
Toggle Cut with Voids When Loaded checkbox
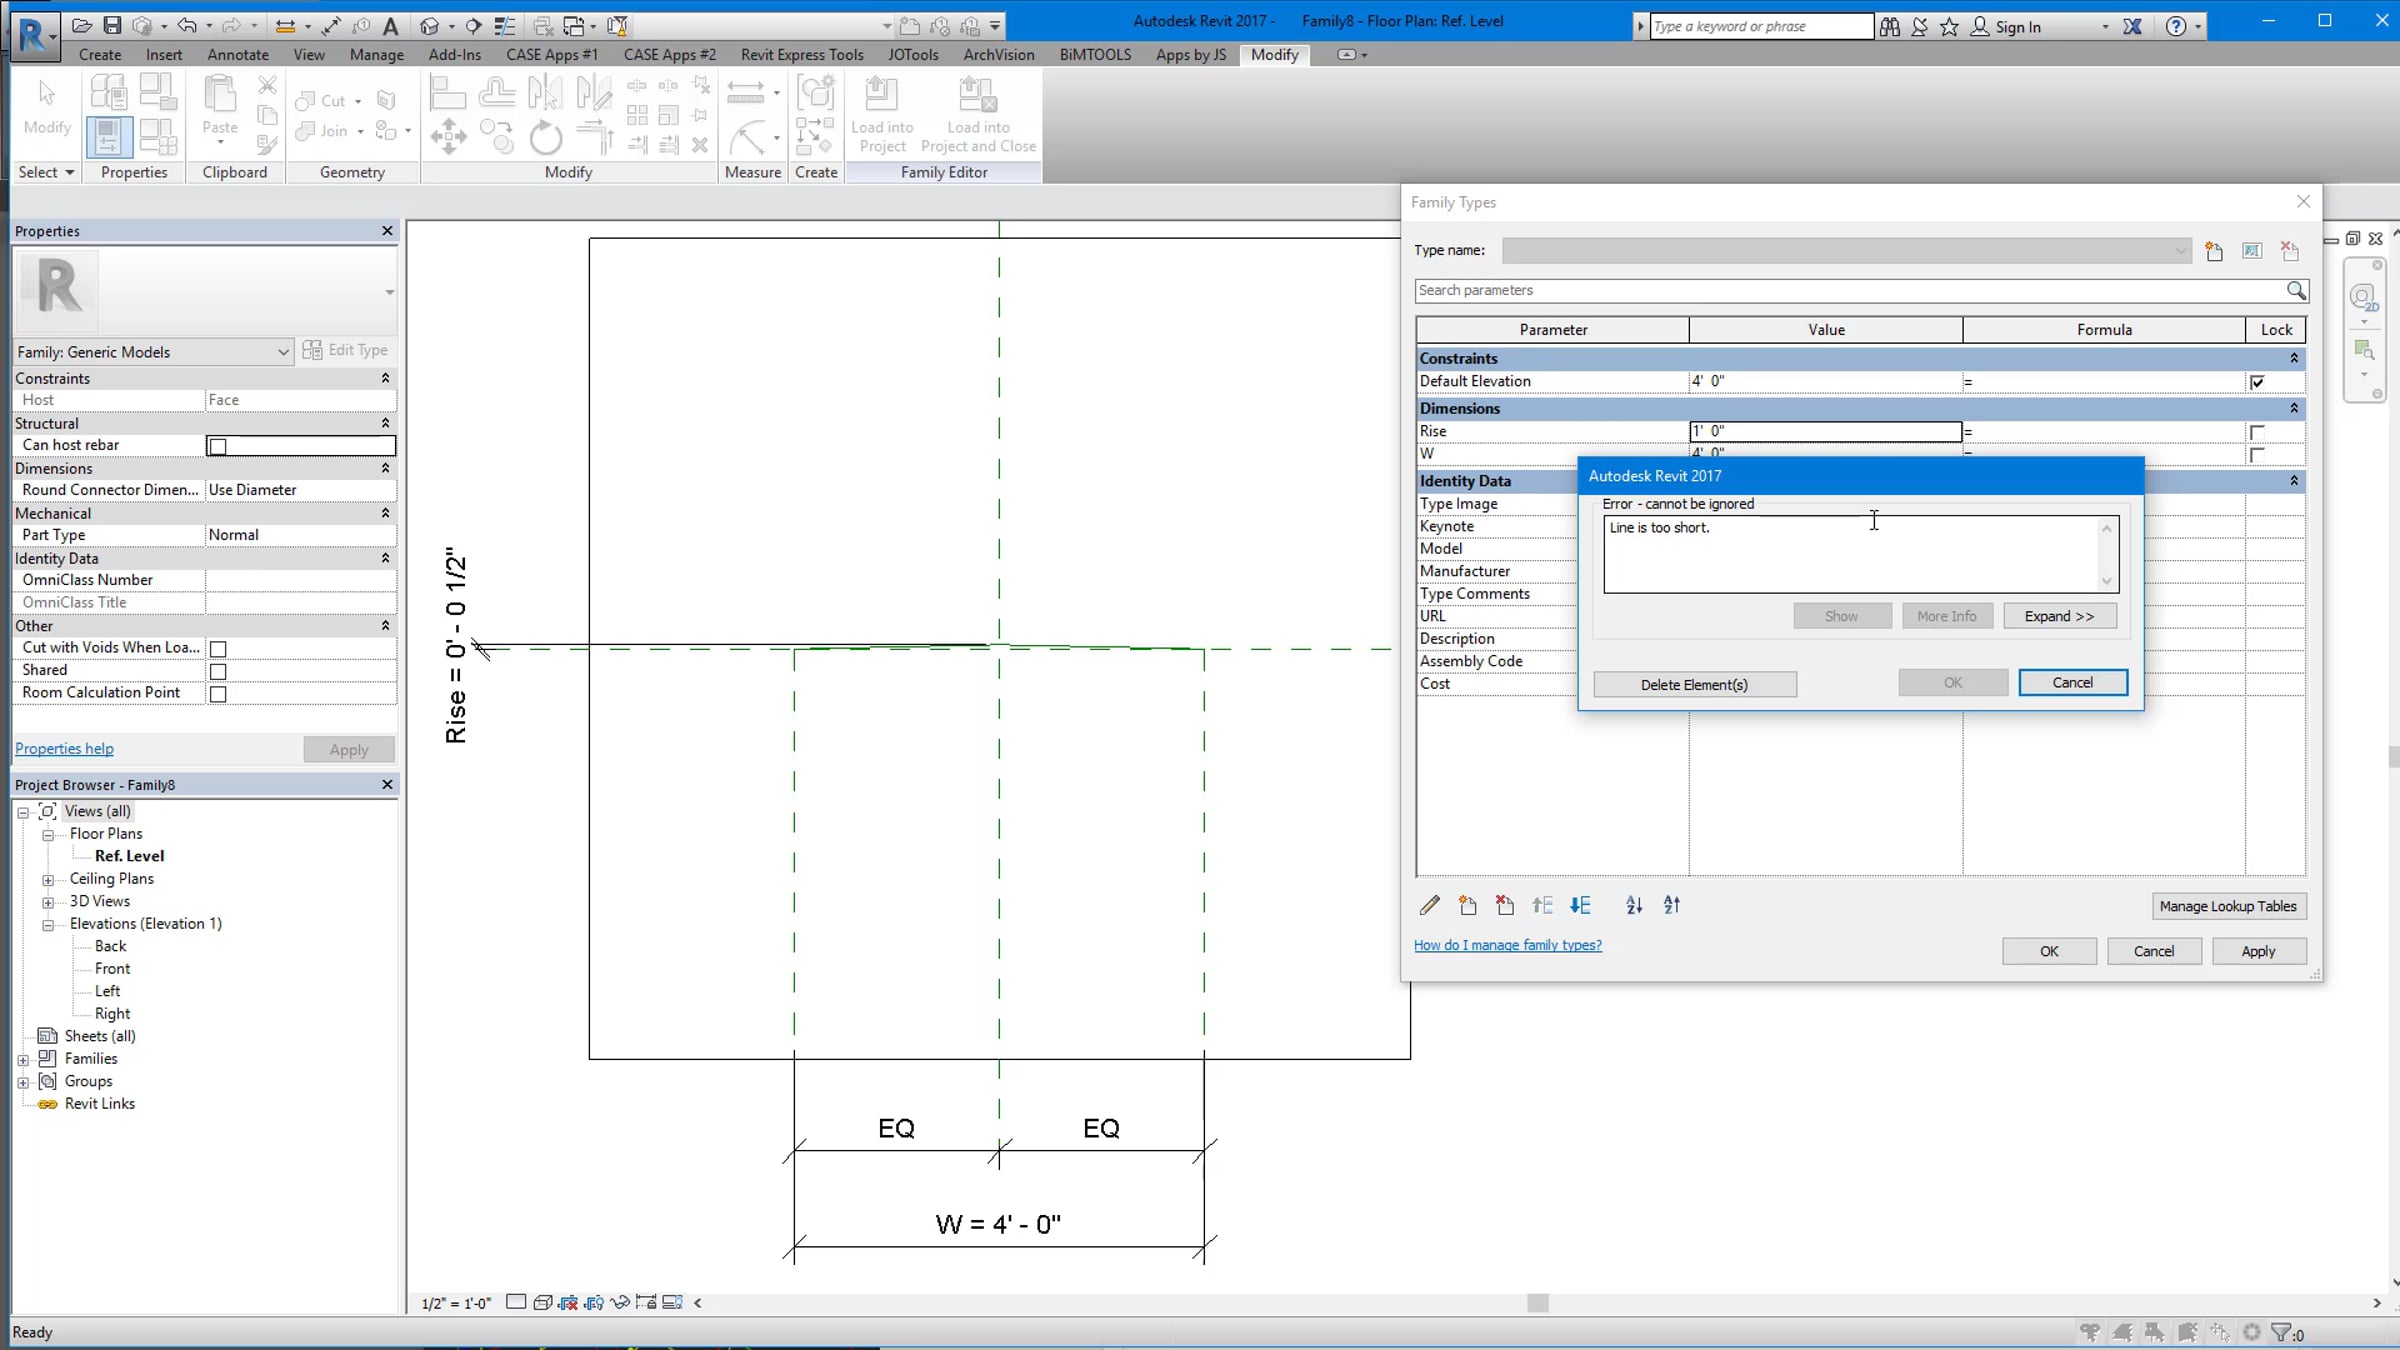click(218, 649)
